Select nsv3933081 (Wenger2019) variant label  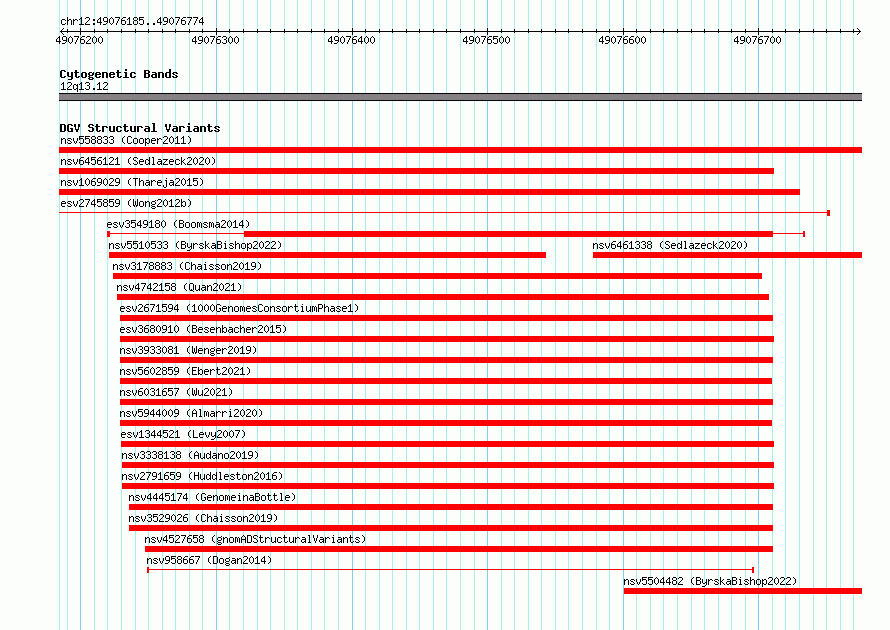click(188, 350)
